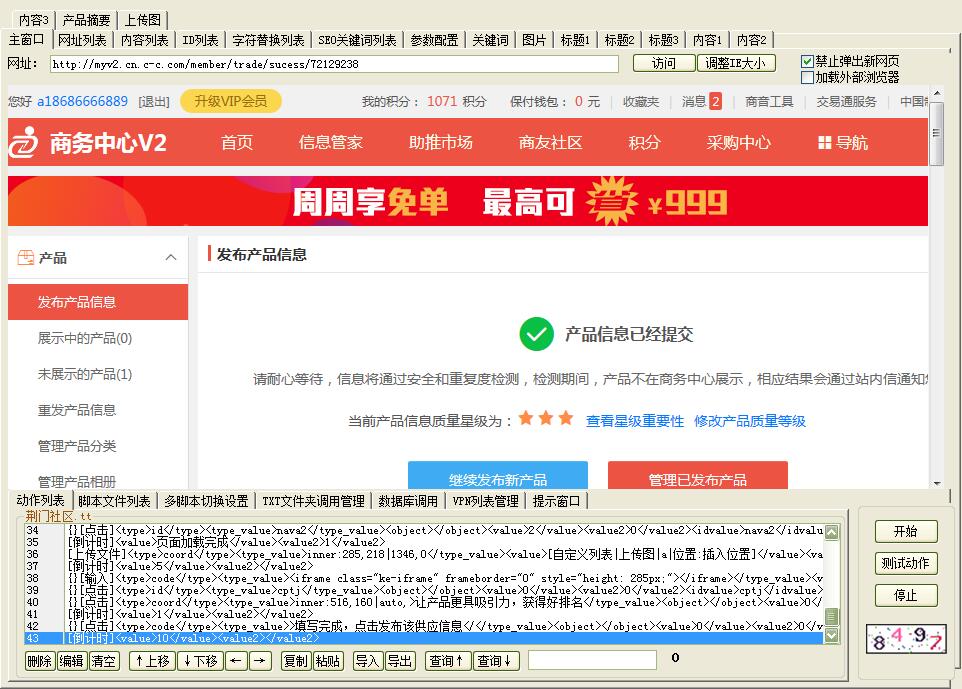Click the right arrow button in action toolbar
The image size is (962, 689).
click(x=260, y=661)
